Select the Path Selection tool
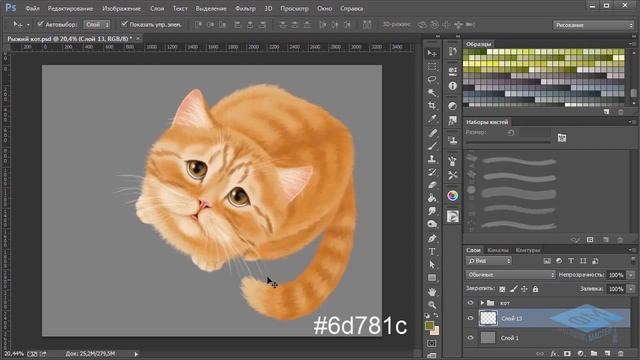Screen dimensions: 640x360 (x=431, y=264)
